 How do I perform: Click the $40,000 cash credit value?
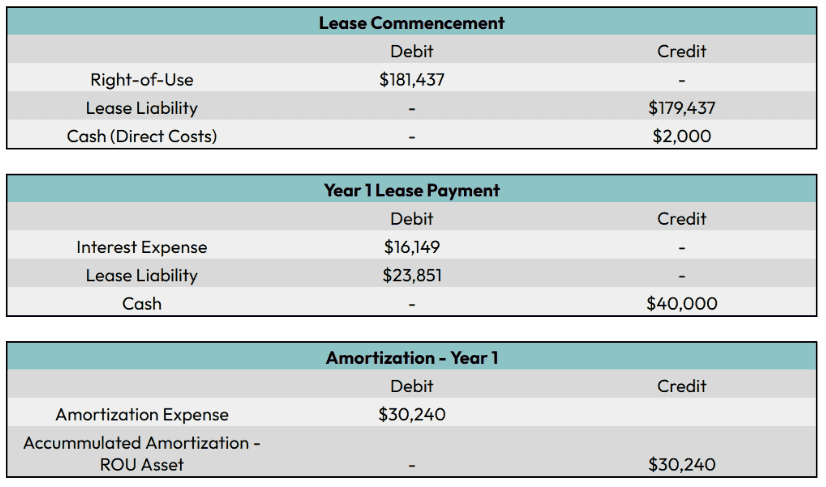point(681,303)
